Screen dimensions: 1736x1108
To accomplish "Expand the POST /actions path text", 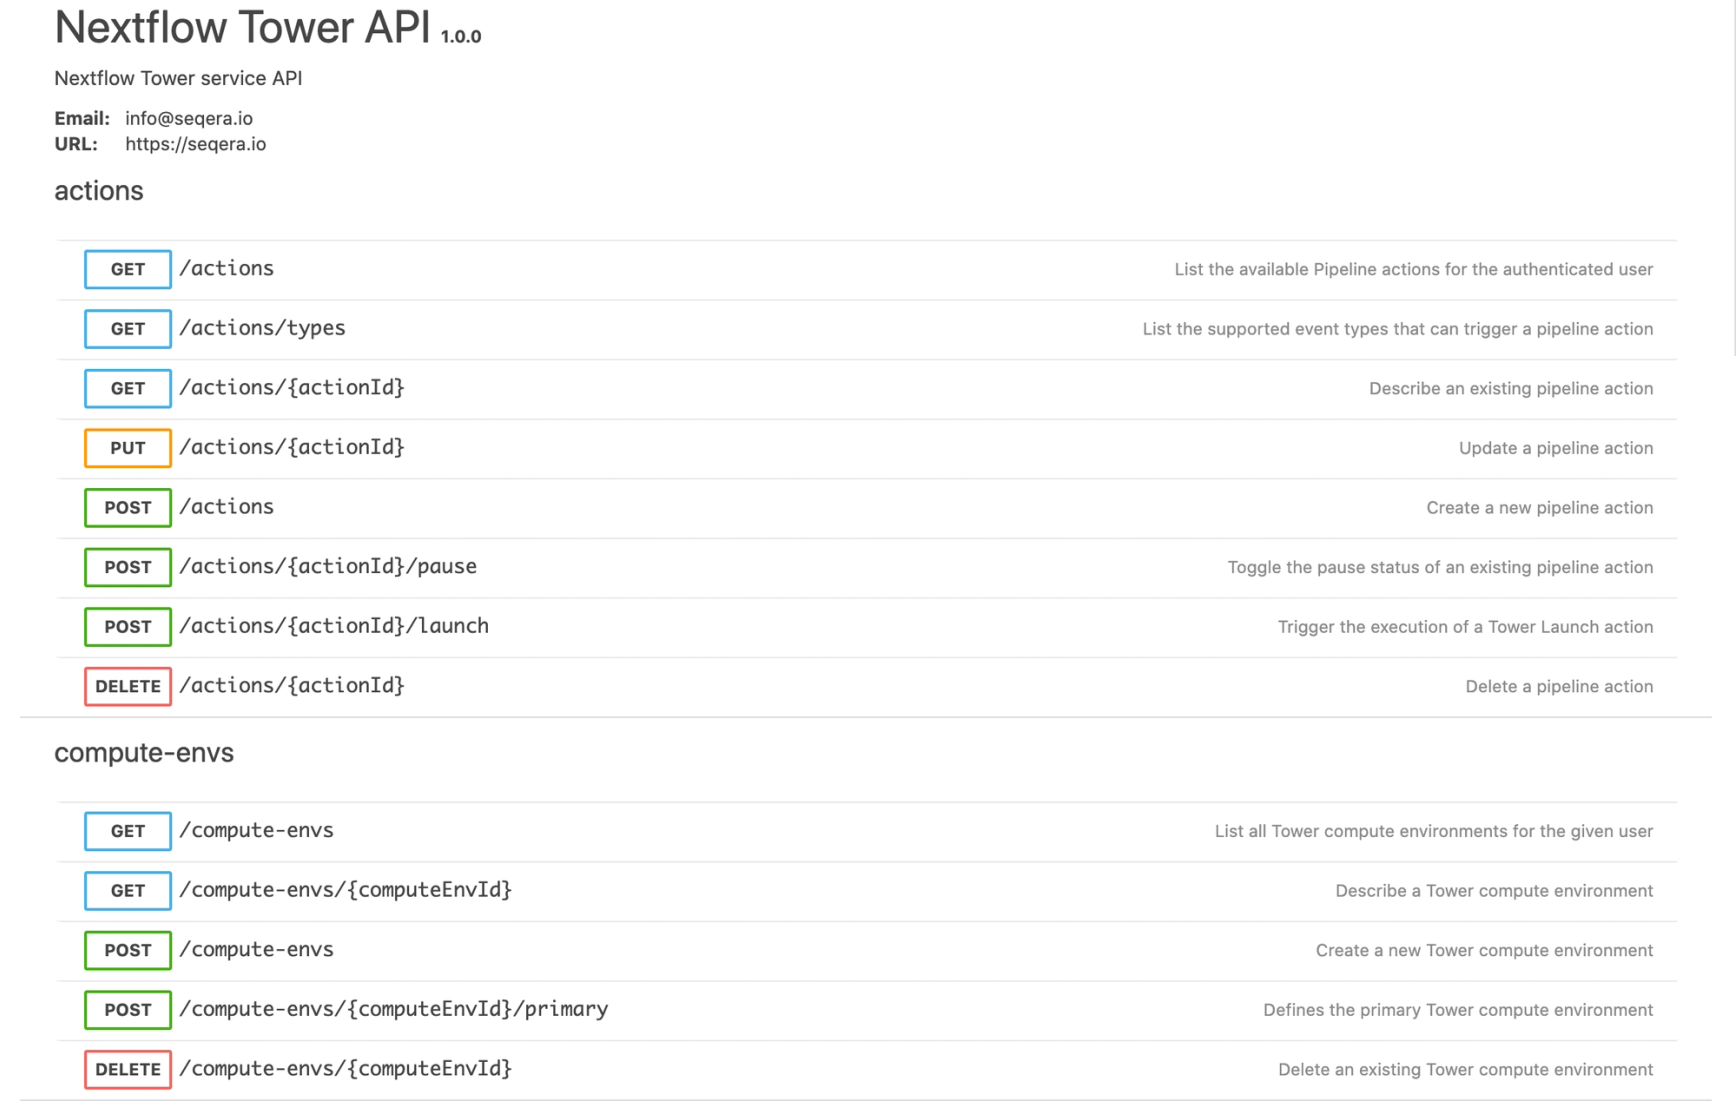I will (226, 507).
